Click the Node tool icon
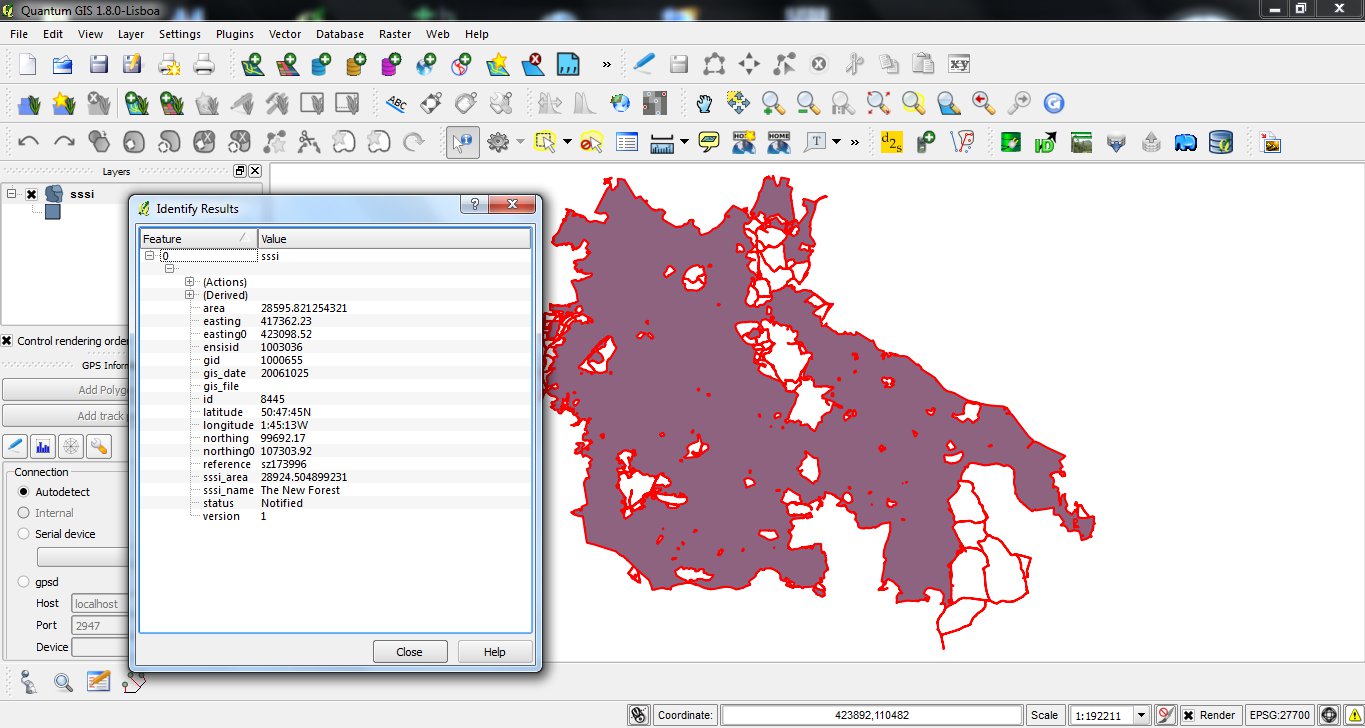The height and width of the screenshot is (728, 1365). [x=784, y=65]
